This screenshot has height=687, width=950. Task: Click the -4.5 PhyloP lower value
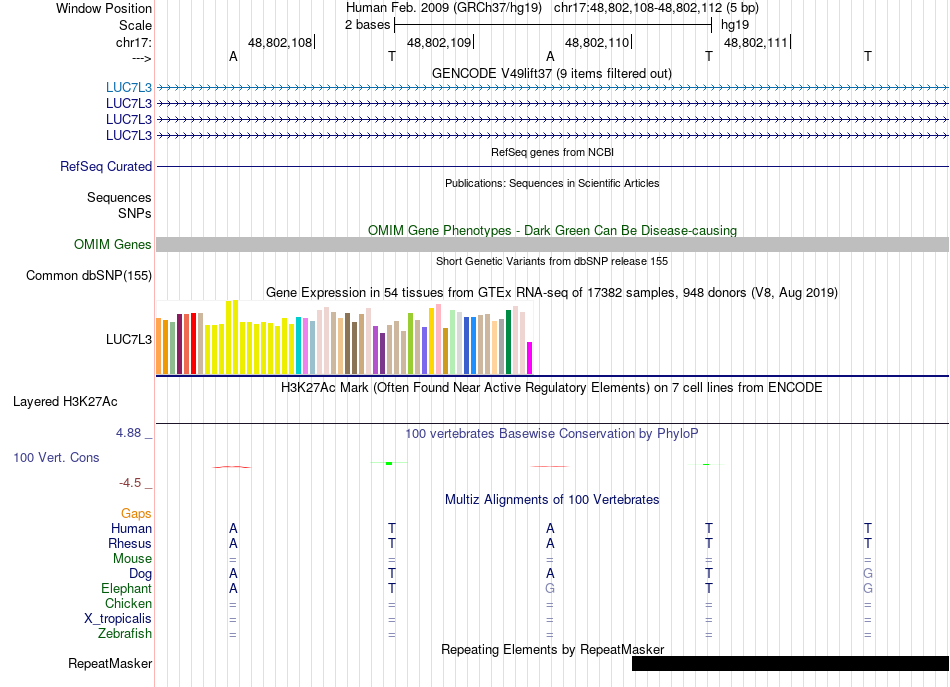pos(130,483)
